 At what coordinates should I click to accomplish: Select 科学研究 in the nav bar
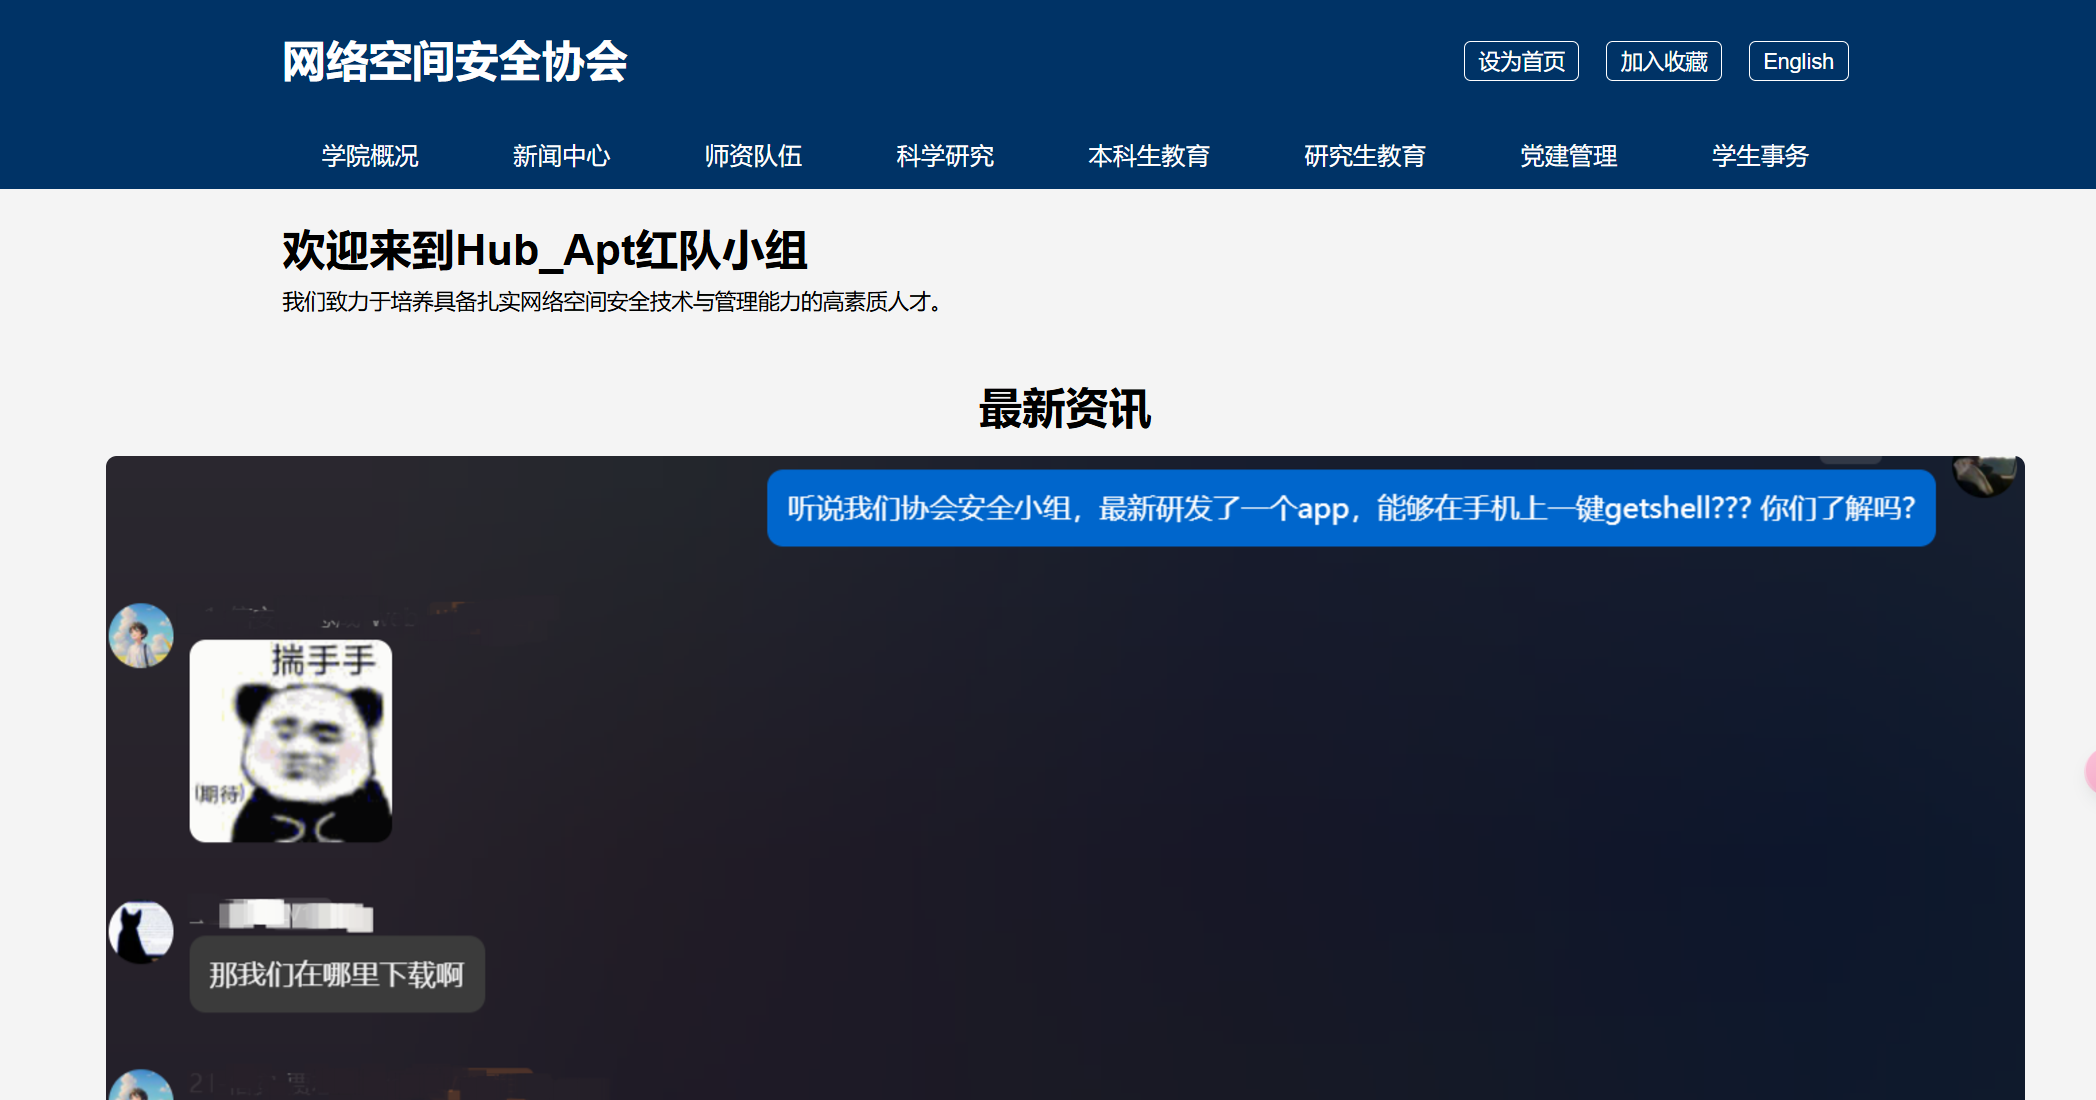tap(945, 156)
